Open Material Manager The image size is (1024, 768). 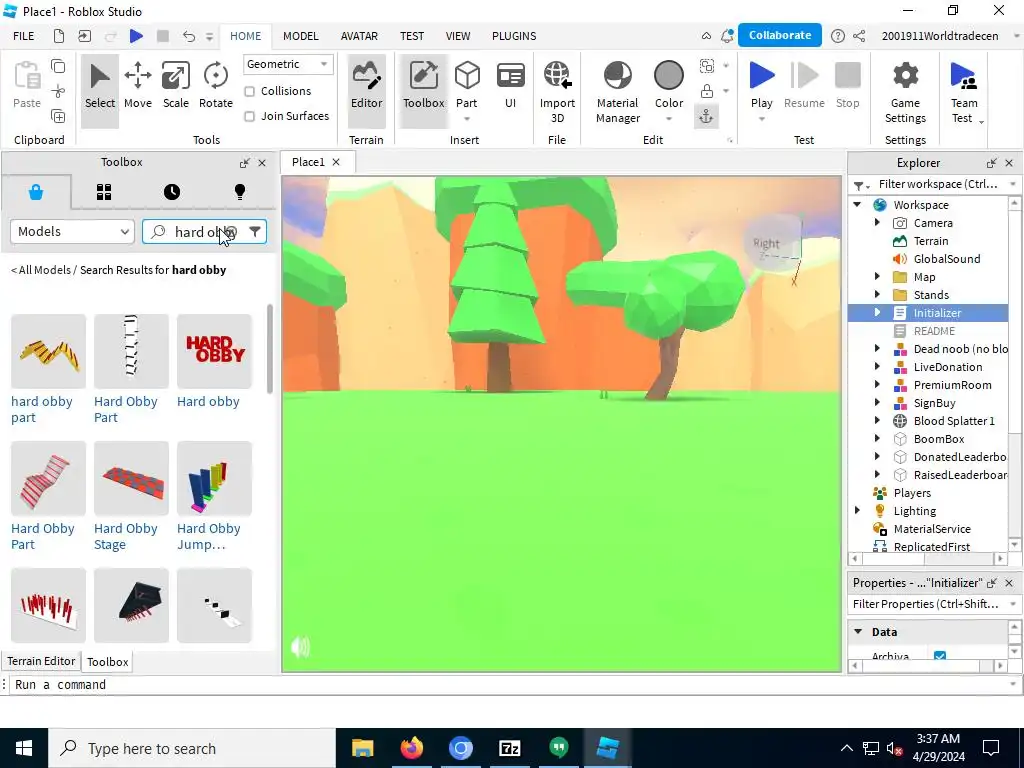618,93
